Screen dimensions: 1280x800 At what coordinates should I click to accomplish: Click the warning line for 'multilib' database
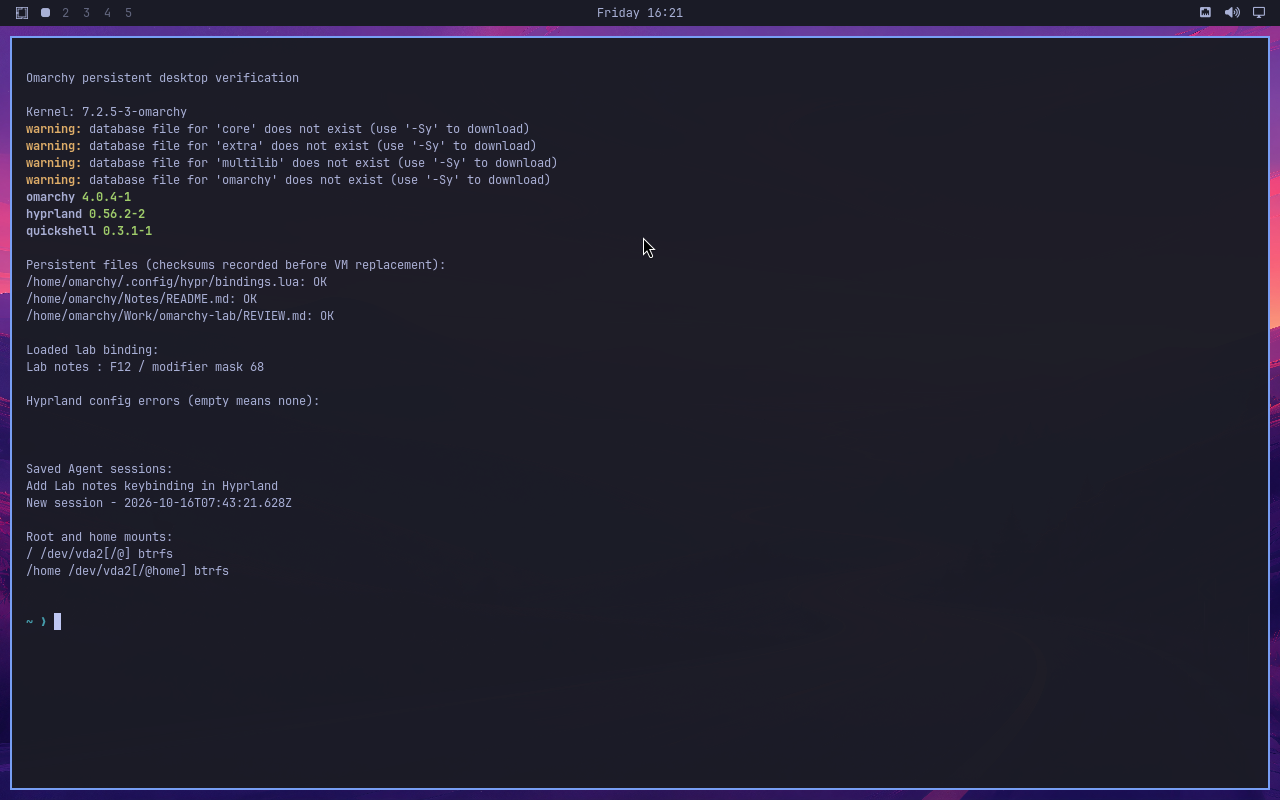[292, 163]
